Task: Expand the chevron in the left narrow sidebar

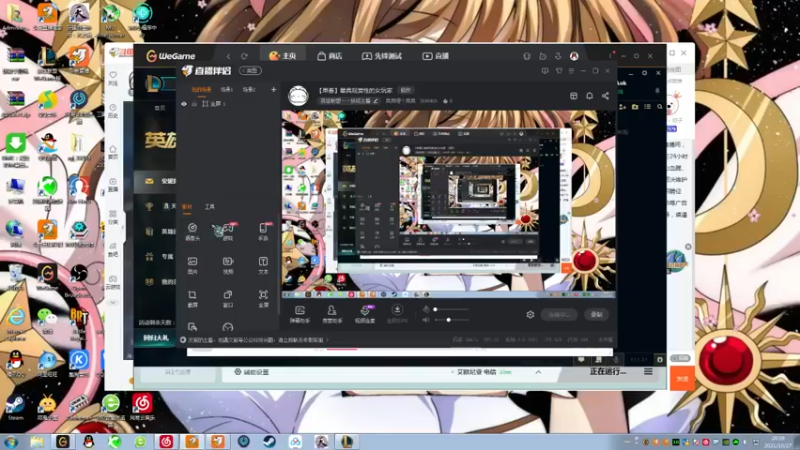Action: [x=113, y=303]
